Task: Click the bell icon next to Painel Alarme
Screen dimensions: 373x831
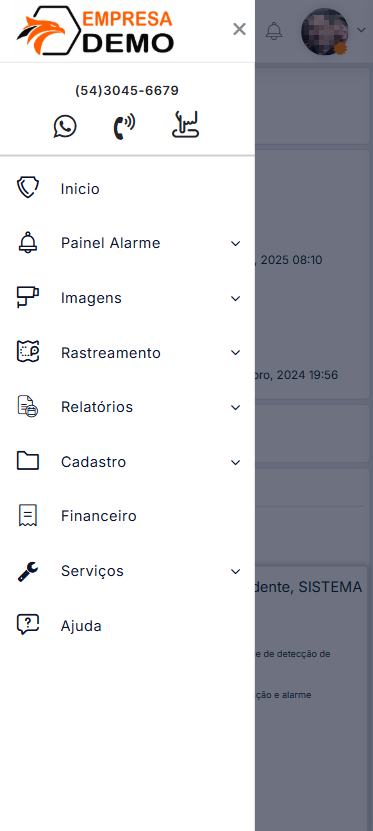Action: [x=28, y=243]
